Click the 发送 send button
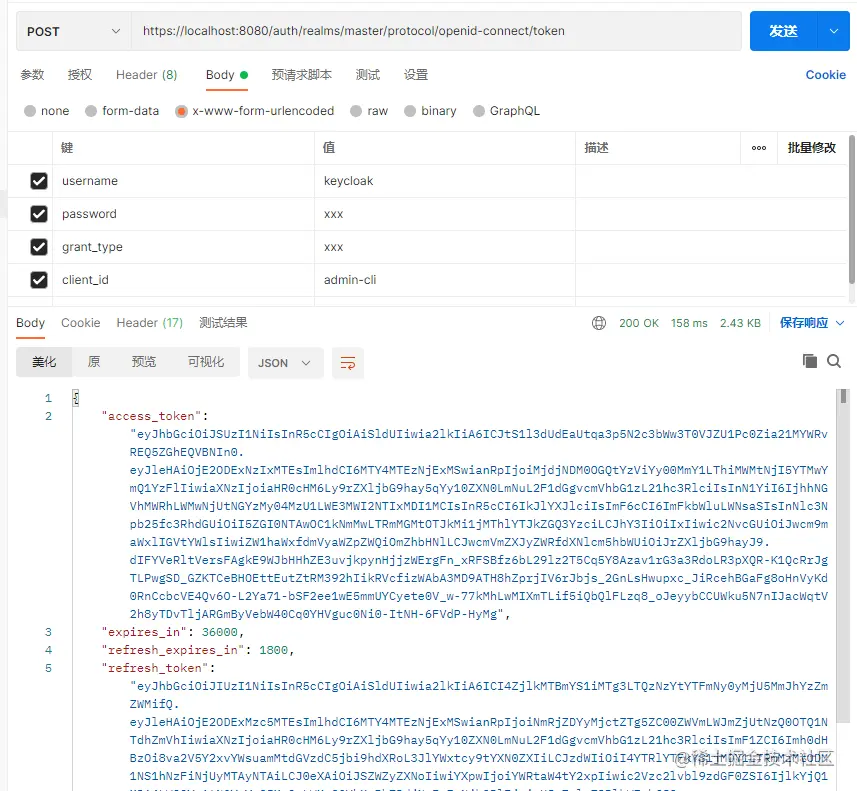Image resolution: width=857 pixels, height=791 pixels. [x=784, y=31]
